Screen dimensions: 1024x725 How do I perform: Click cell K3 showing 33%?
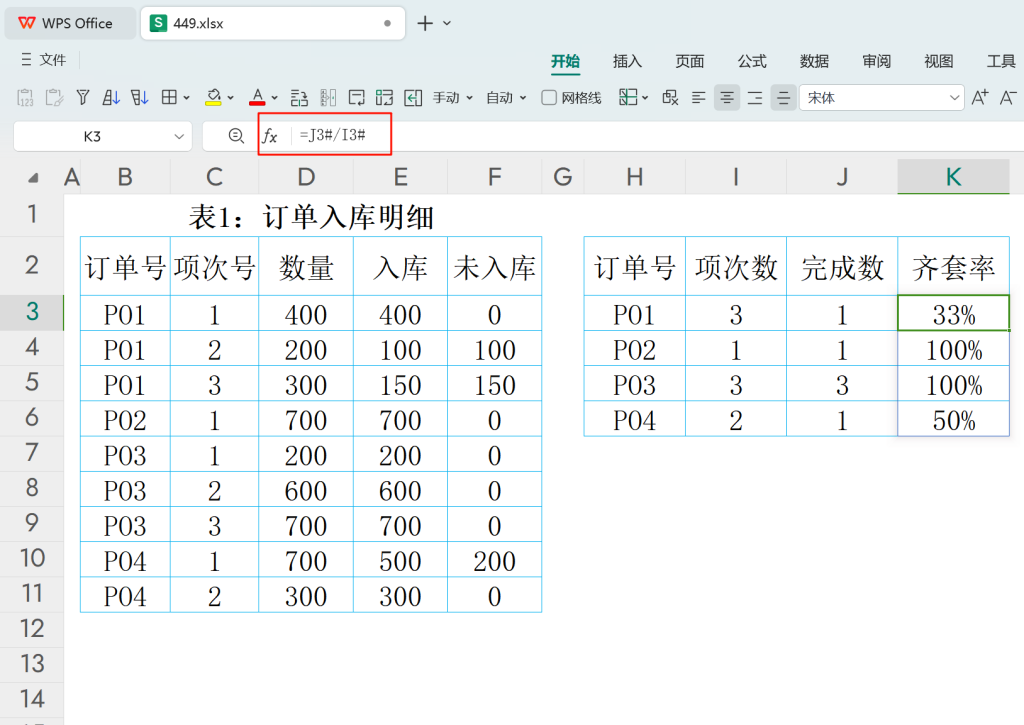[953, 313]
